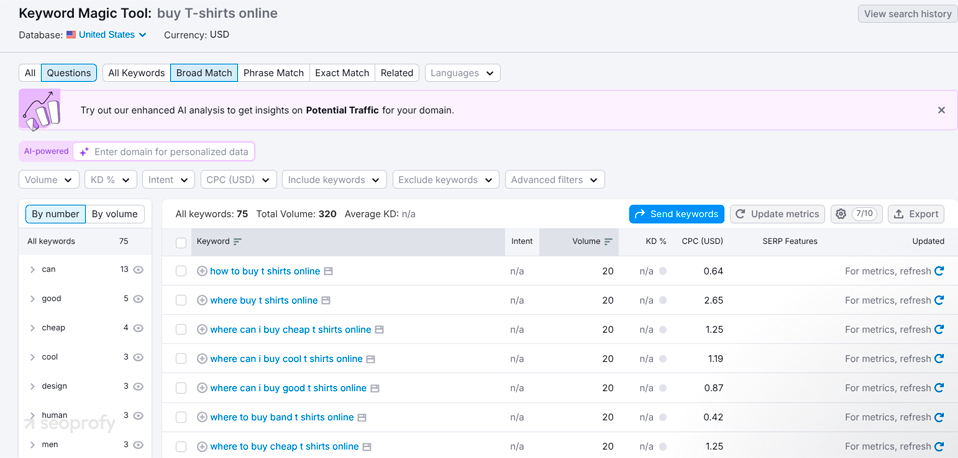Check 'where to buy band t shirts online' row
This screenshot has width=958, height=458.
[x=181, y=418]
